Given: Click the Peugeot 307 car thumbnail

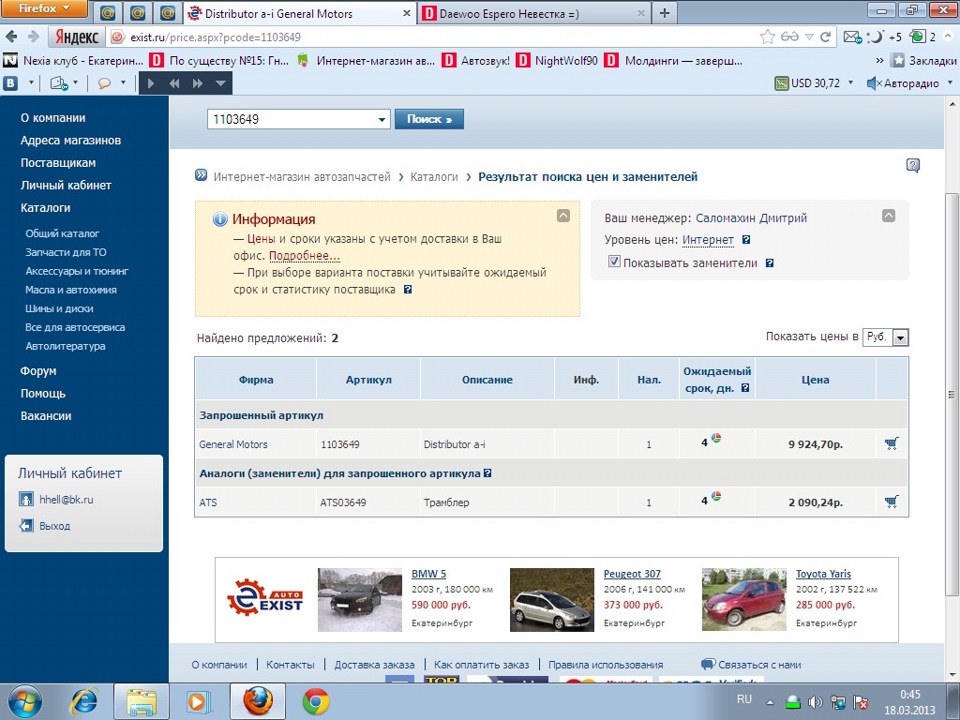Looking at the screenshot, I should 552,599.
